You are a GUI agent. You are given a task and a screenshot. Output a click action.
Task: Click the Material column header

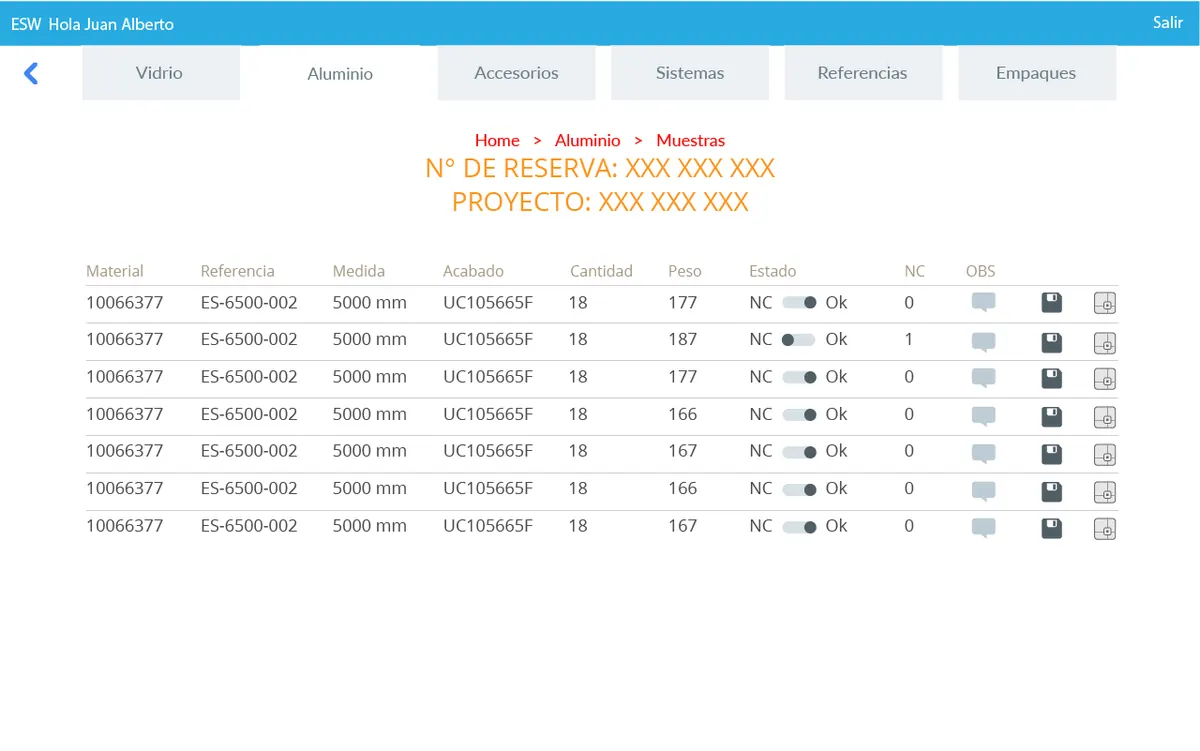click(x=115, y=271)
